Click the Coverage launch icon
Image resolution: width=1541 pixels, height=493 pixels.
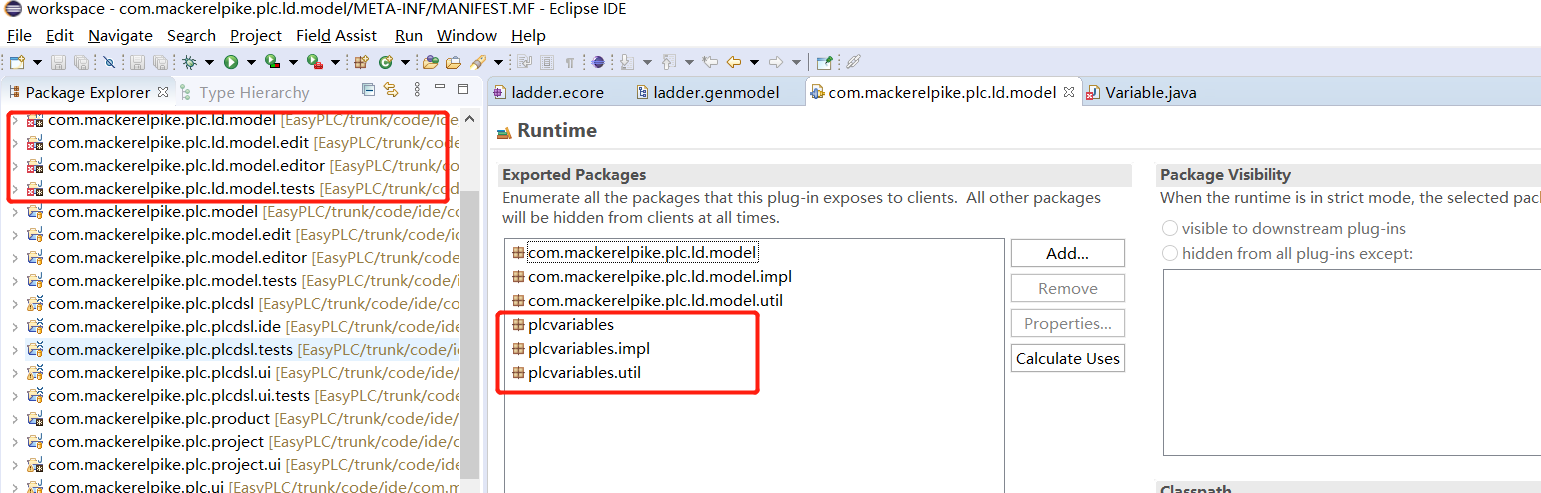(272, 62)
